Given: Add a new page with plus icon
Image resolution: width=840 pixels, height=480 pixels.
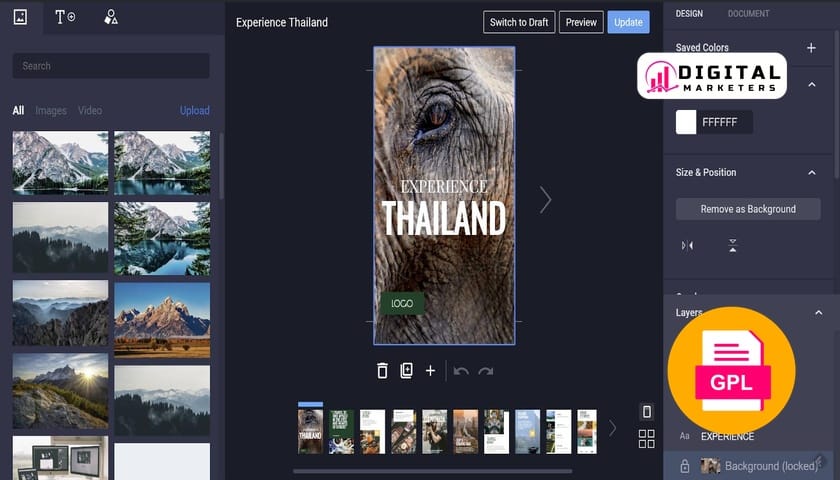Looking at the screenshot, I should [x=431, y=371].
